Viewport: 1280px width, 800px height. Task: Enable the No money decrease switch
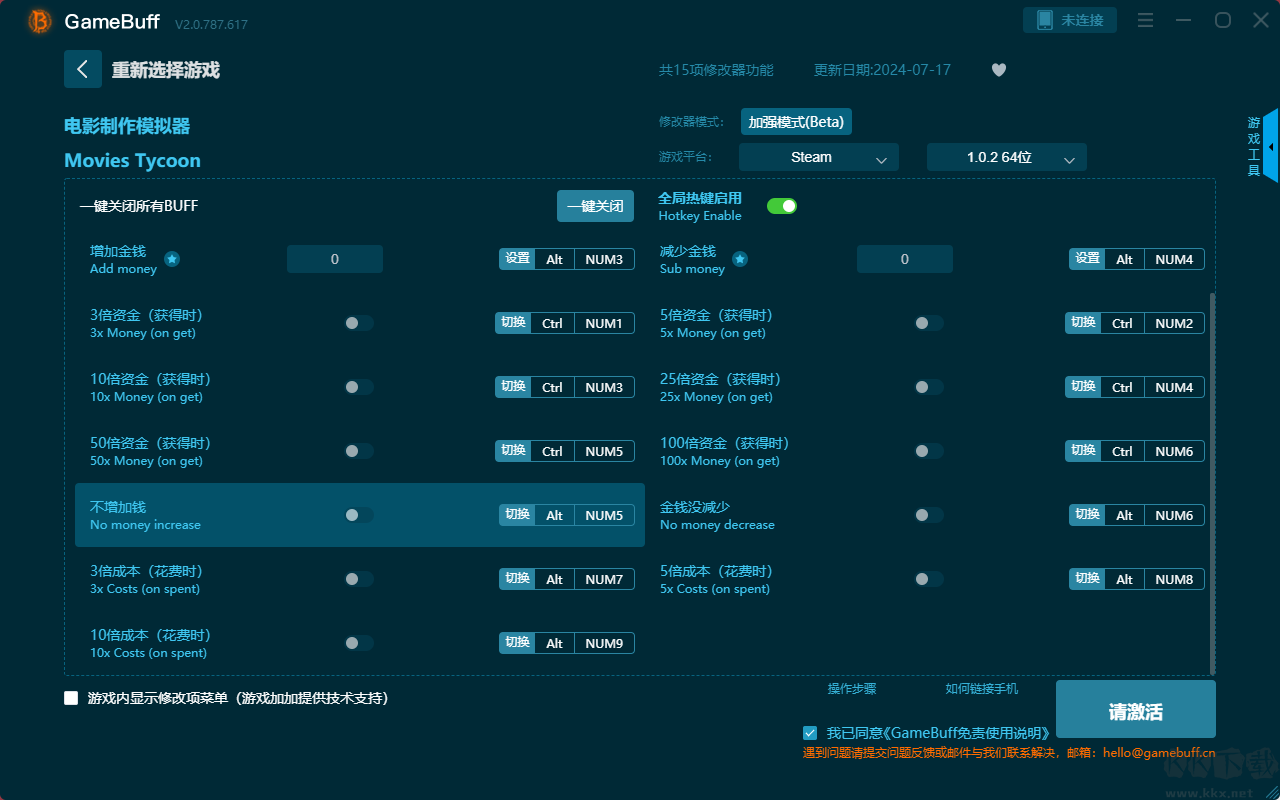point(928,515)
